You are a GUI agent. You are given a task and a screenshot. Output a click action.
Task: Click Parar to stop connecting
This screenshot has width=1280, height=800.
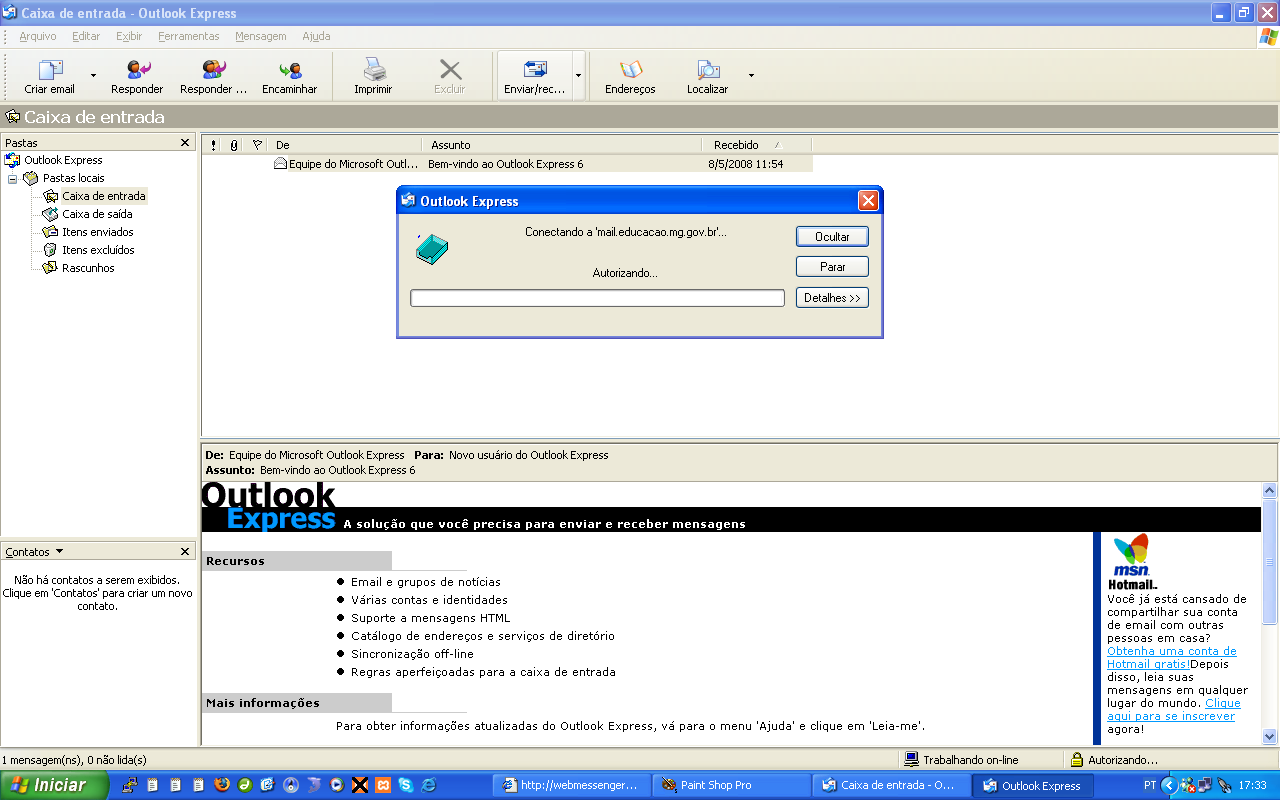coord(832,267)
